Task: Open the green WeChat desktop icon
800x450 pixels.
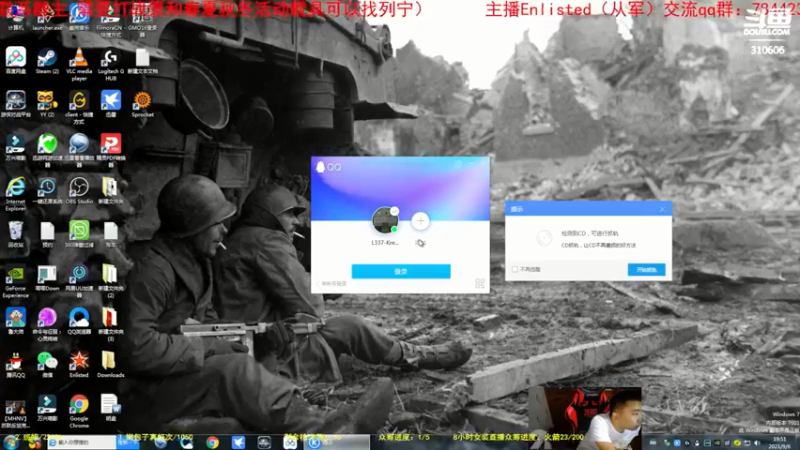Action: pyautogui.click(x=47, y=364)
